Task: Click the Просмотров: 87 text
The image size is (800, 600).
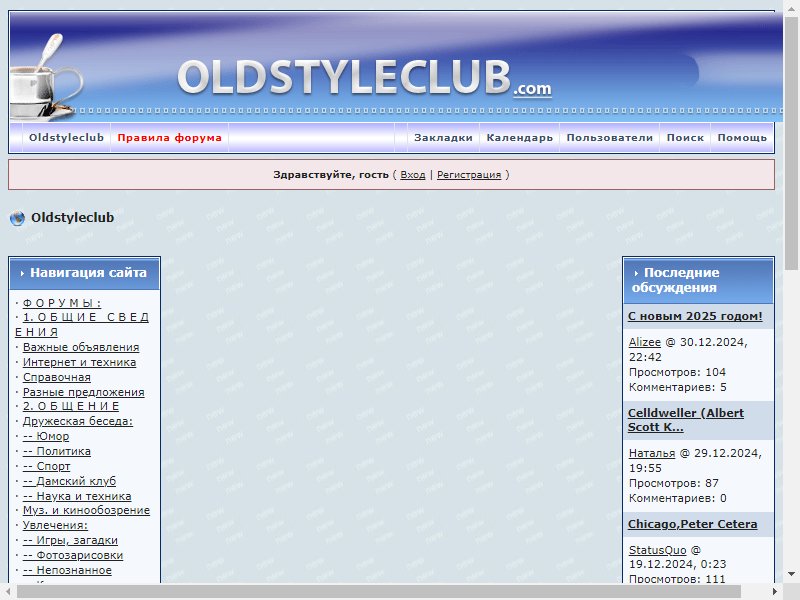Action: click(673, 483)
